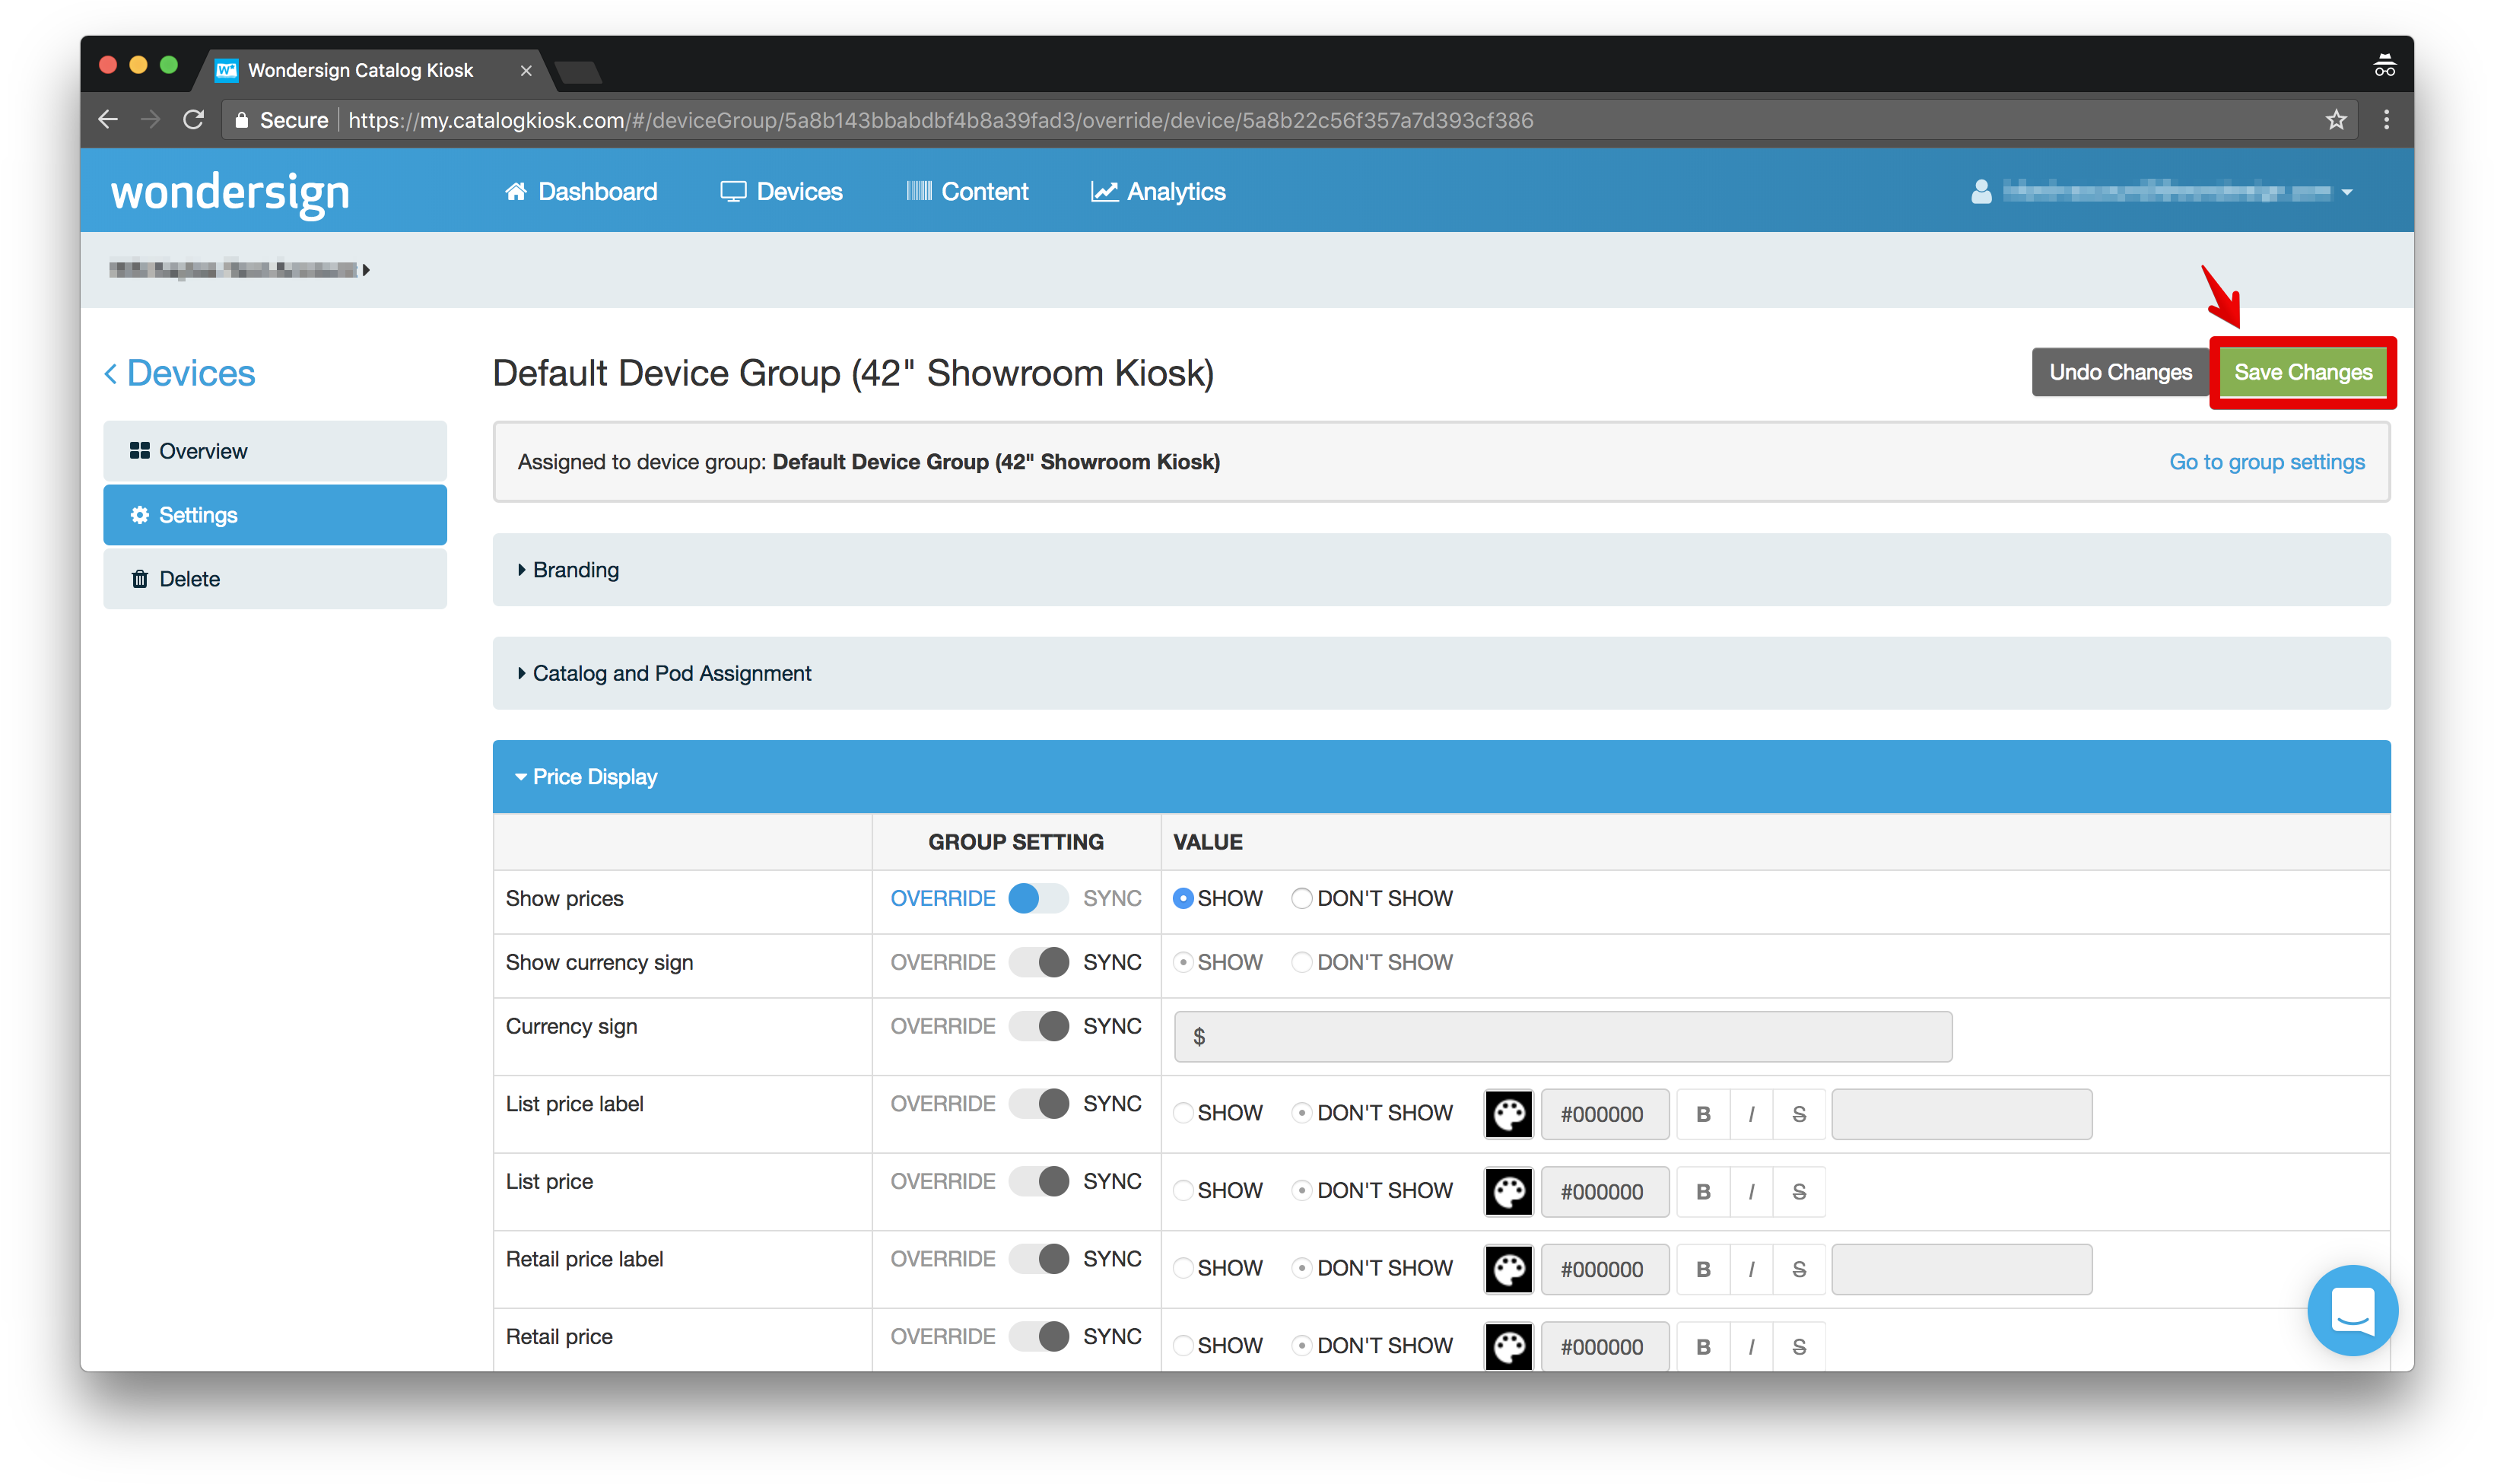Reload the page with the refresh icon
This screenshot has width=2494, height=1484.
pos(194,120)
